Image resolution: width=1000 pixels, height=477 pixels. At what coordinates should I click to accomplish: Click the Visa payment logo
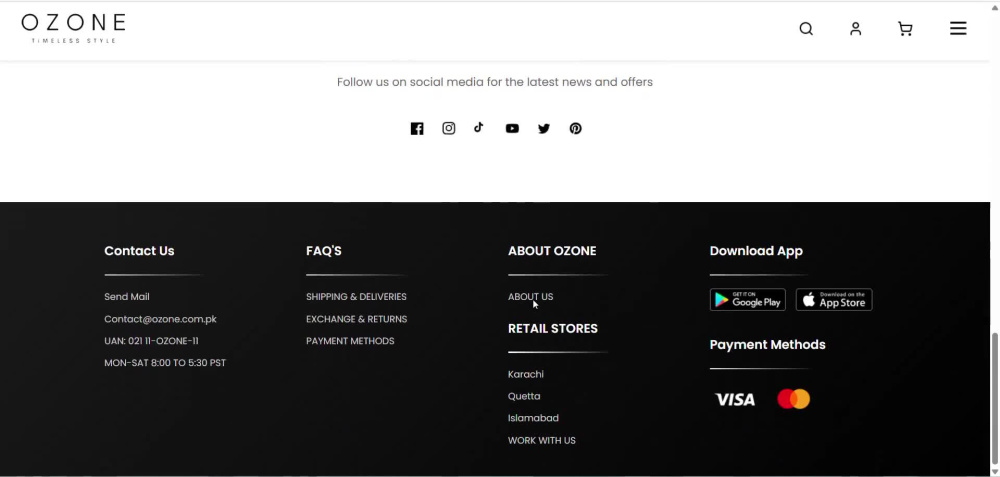pyautogui.click(x=735, y=400)
